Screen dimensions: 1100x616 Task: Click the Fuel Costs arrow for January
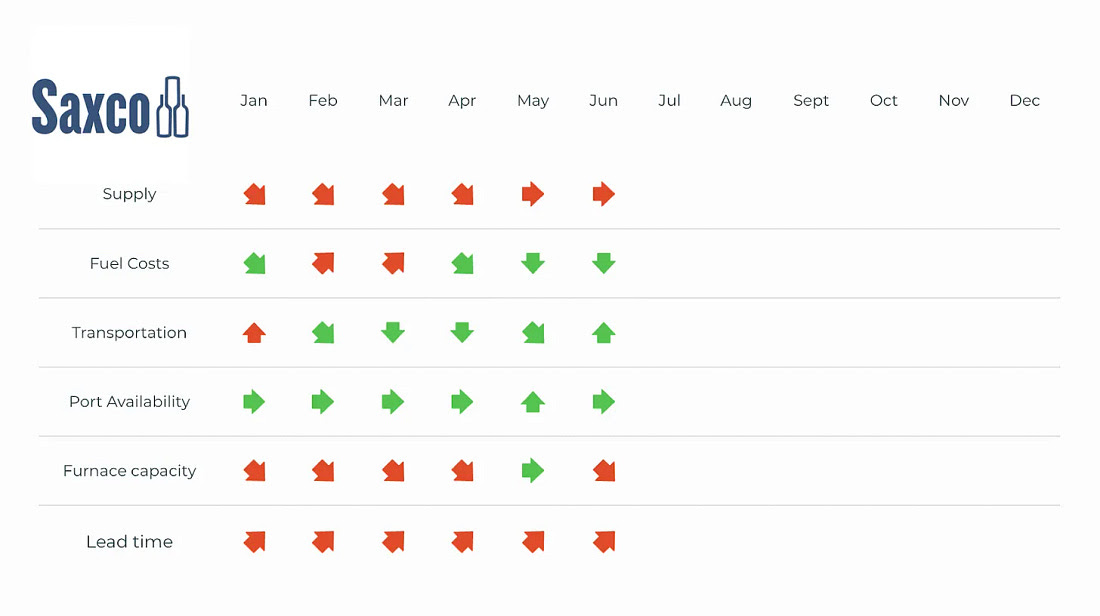tap(254, 264)
